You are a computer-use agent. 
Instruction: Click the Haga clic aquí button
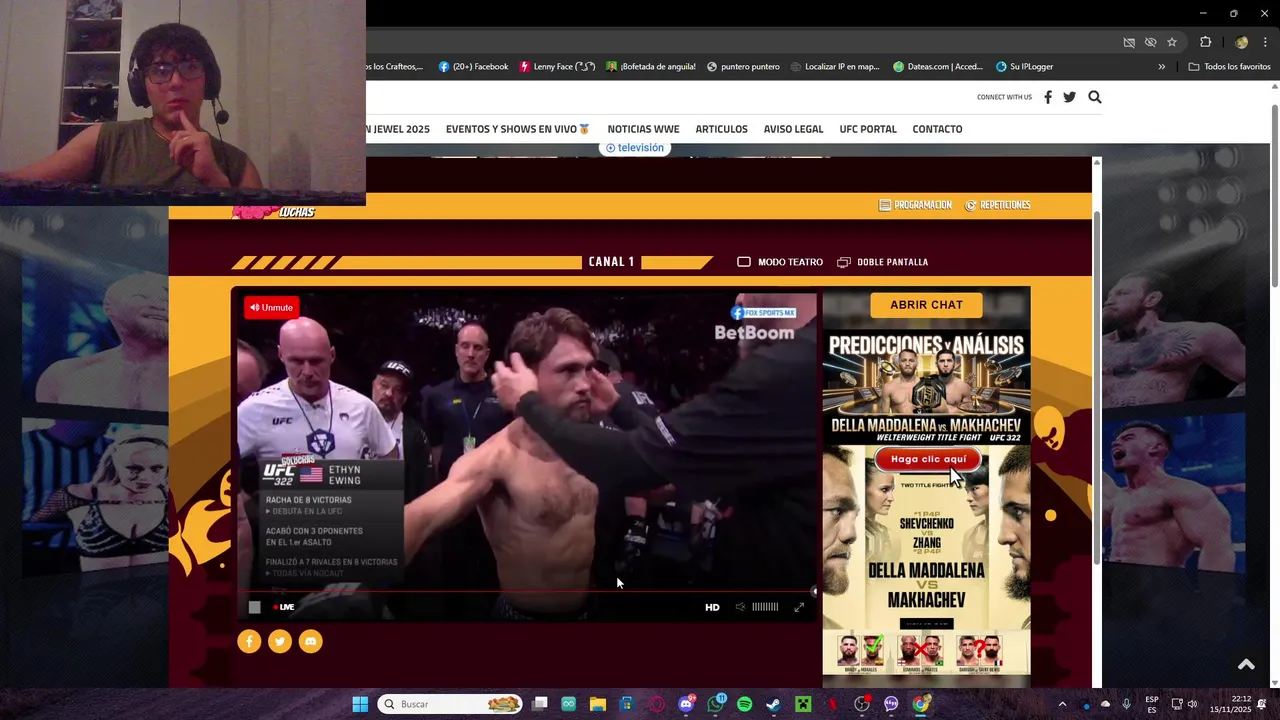pos(928,459)
